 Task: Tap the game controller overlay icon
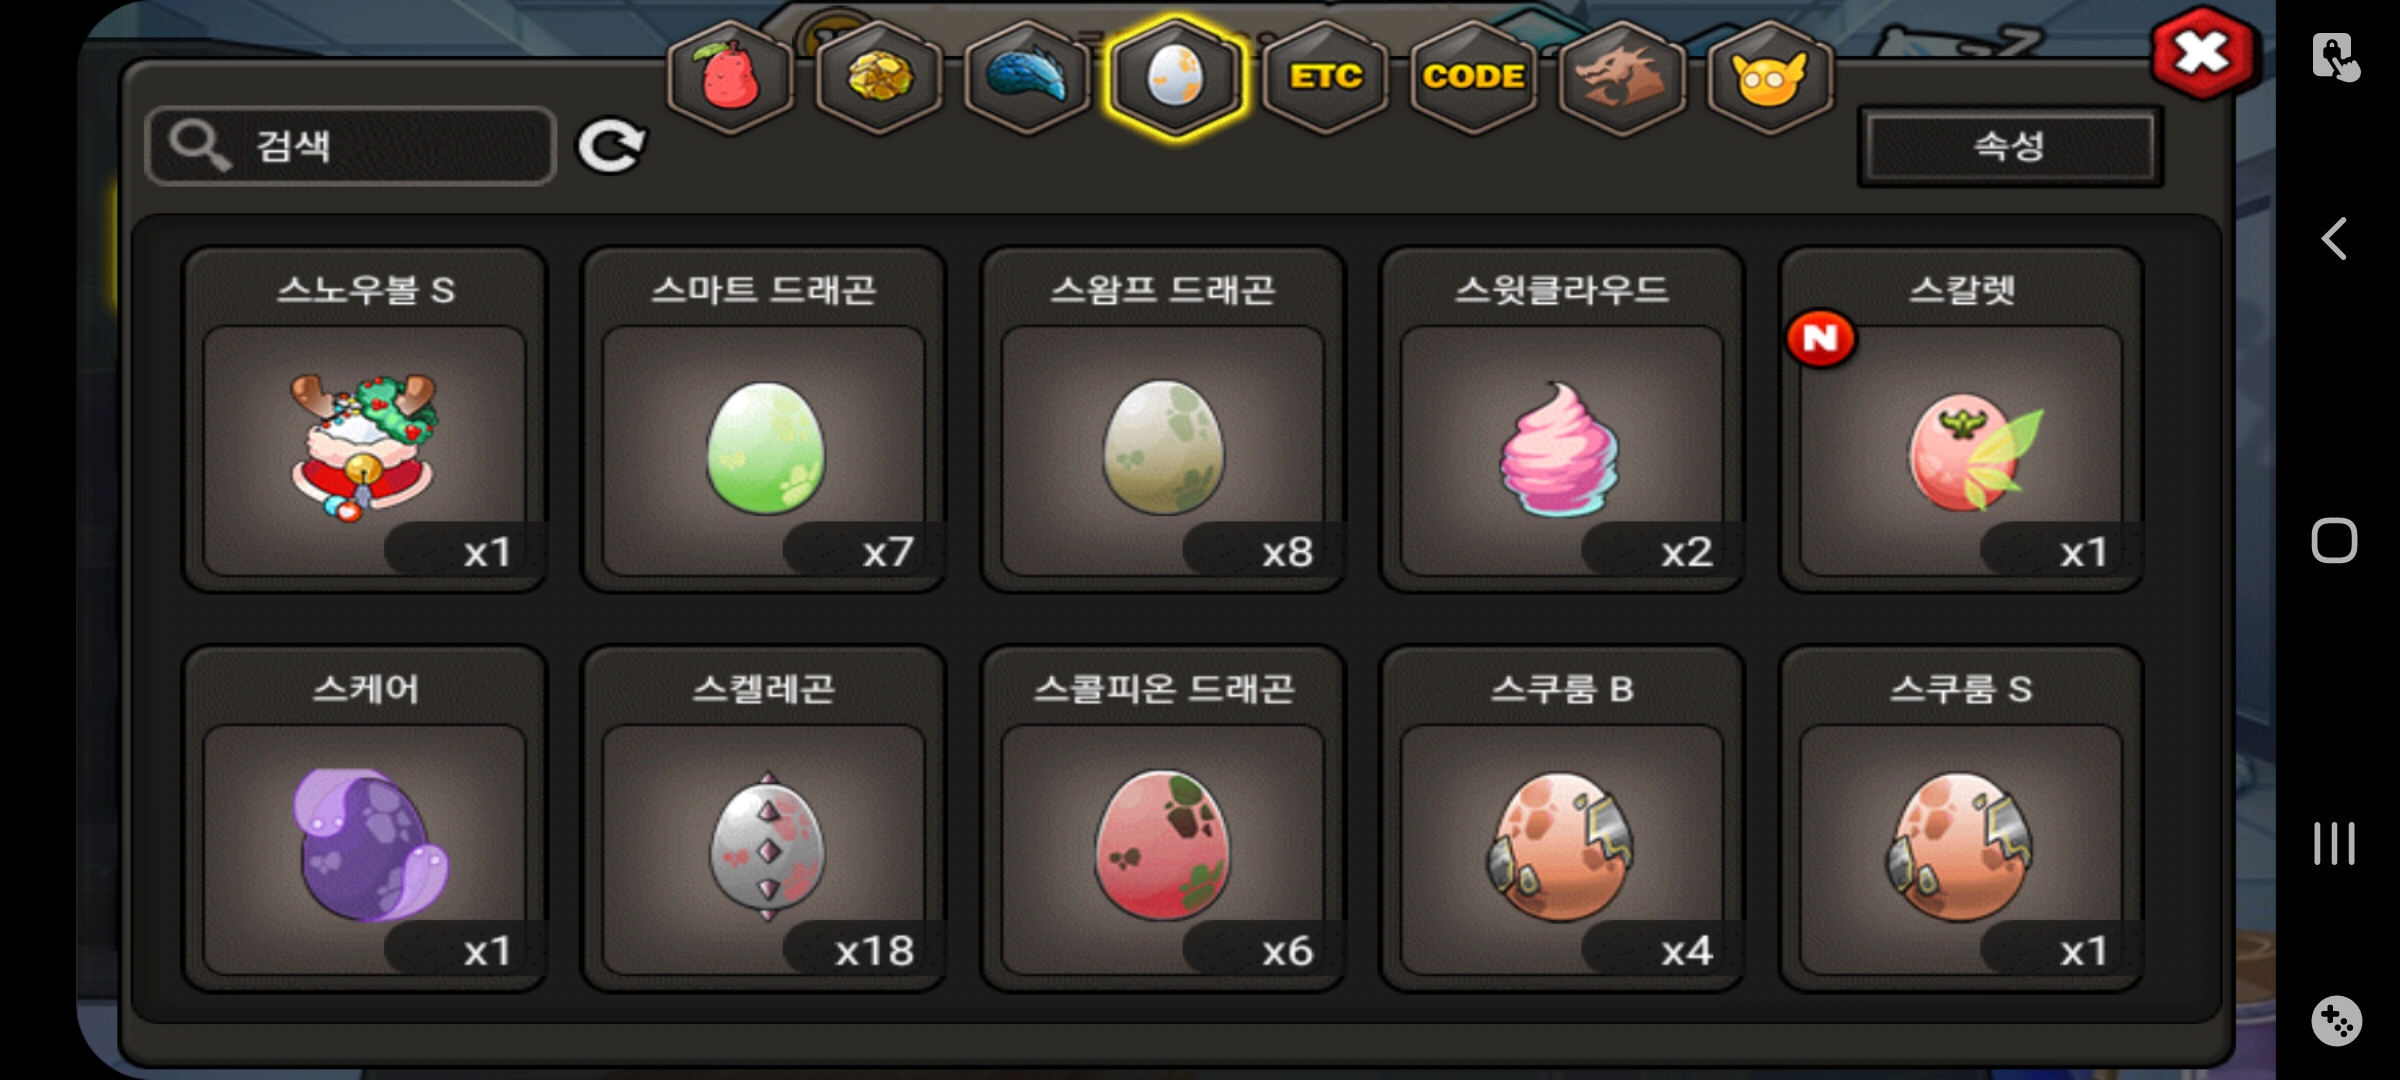pyautogui.click(x=2336, y=1021)
